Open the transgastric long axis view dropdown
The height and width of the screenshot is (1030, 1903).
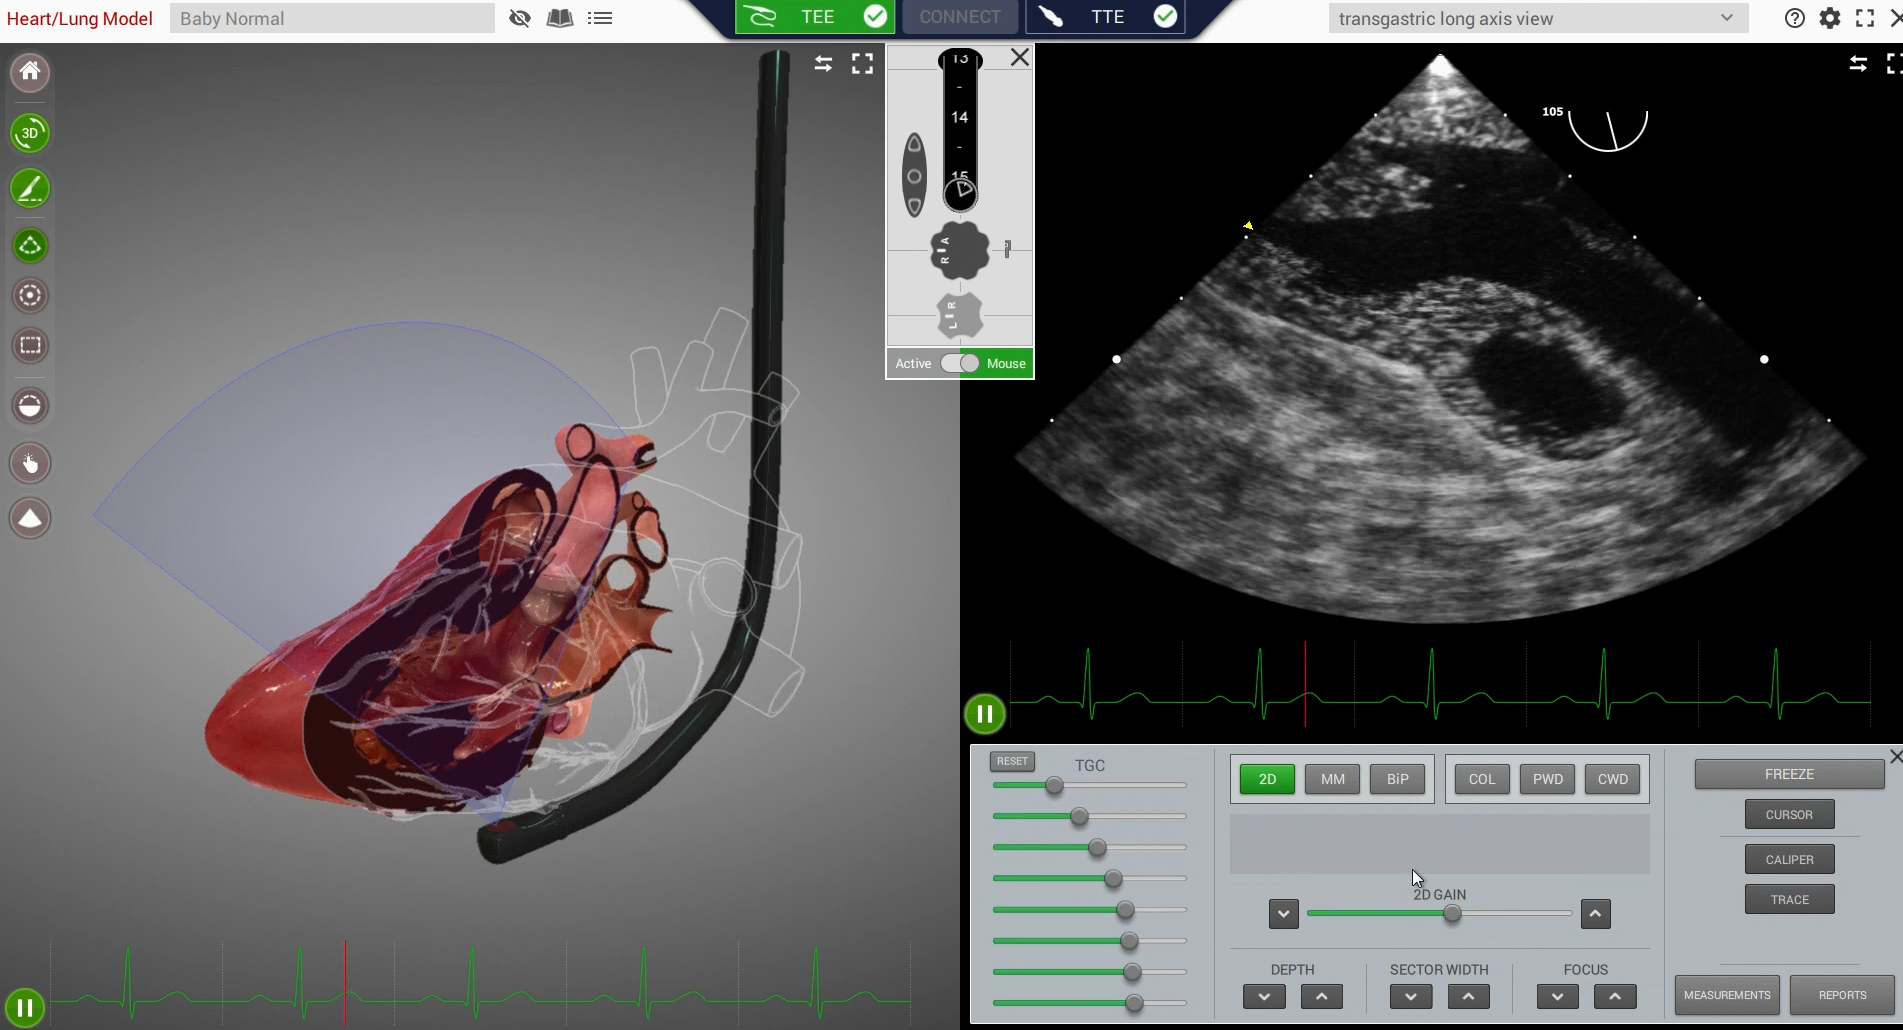click(x=1538, y=18)
